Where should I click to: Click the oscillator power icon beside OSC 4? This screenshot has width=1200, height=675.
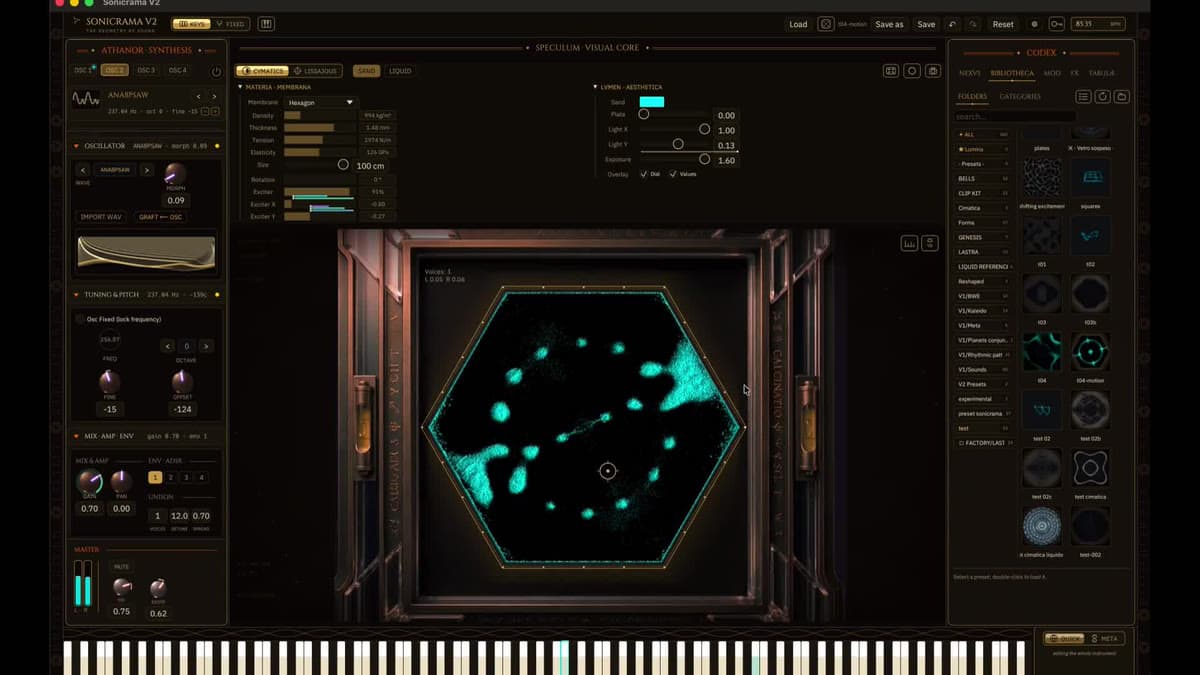click(216, 72)
